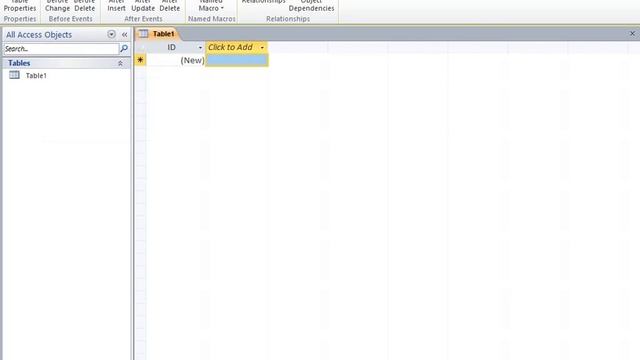
Task: Select Table1 in the navigation pane
Action: pos(36,76)
